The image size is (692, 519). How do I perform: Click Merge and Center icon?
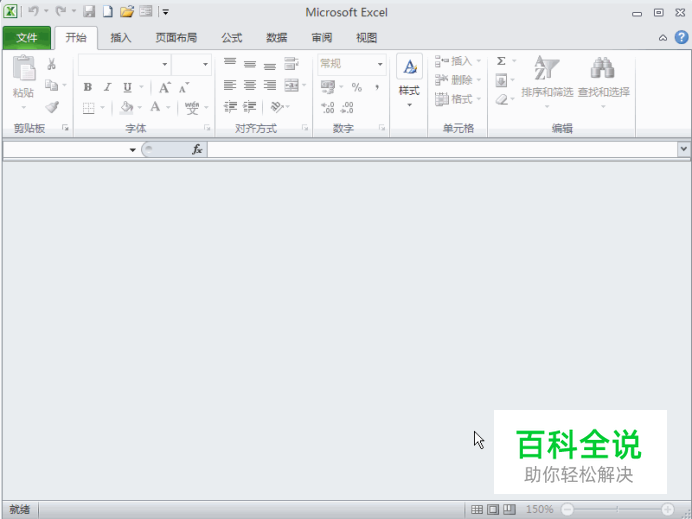[291, 85]
